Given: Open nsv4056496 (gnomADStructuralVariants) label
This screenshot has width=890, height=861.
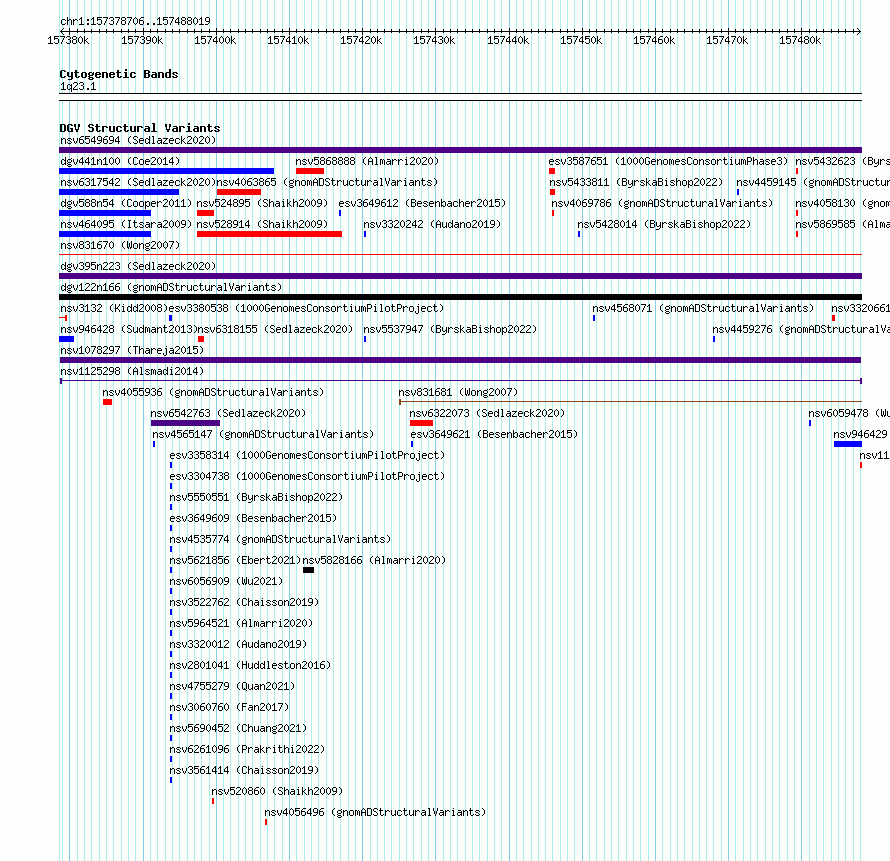Looking at the screenshot, I should (375, 812).
